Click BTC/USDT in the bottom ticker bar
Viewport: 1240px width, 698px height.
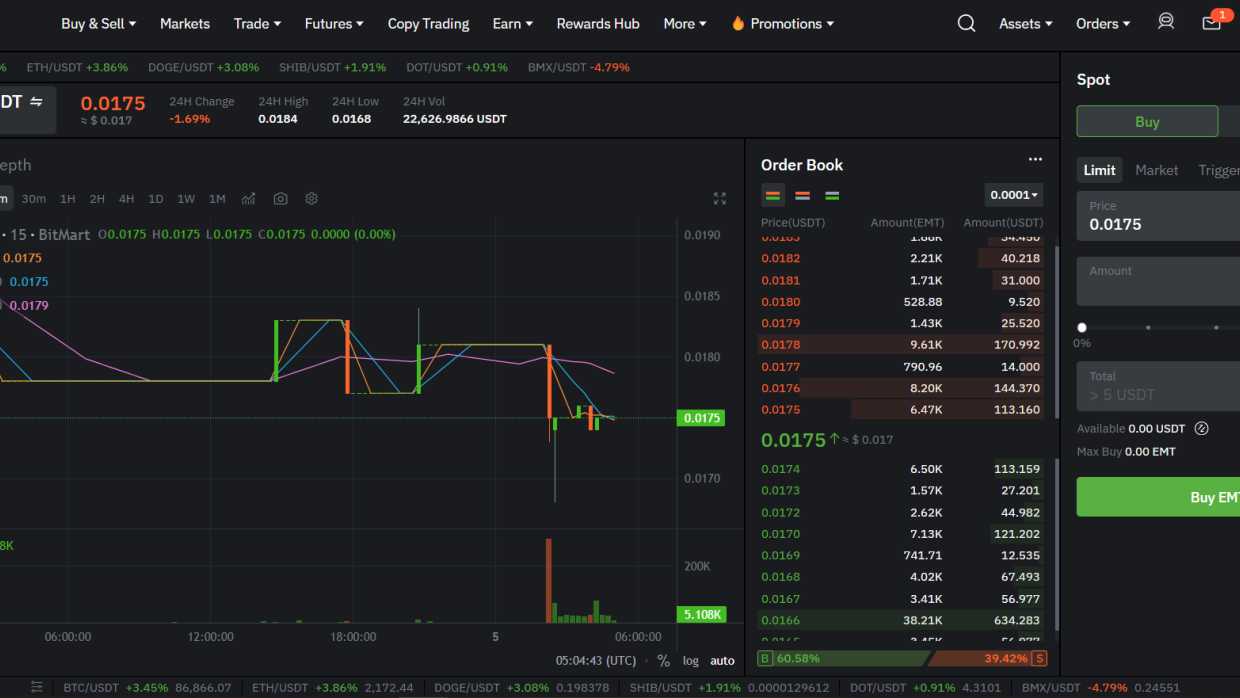(x=147, y=688)
